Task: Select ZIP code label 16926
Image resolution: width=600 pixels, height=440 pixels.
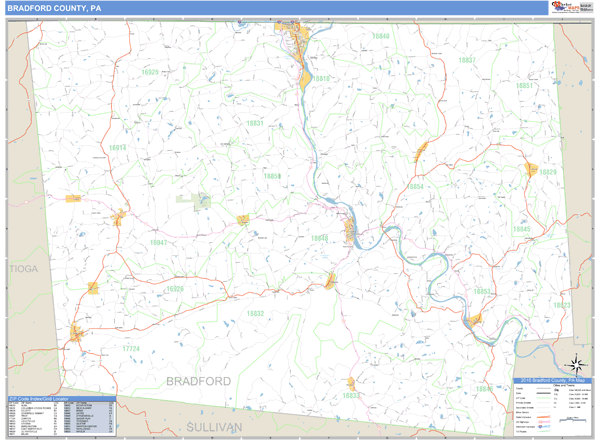Action: [175, 289]
